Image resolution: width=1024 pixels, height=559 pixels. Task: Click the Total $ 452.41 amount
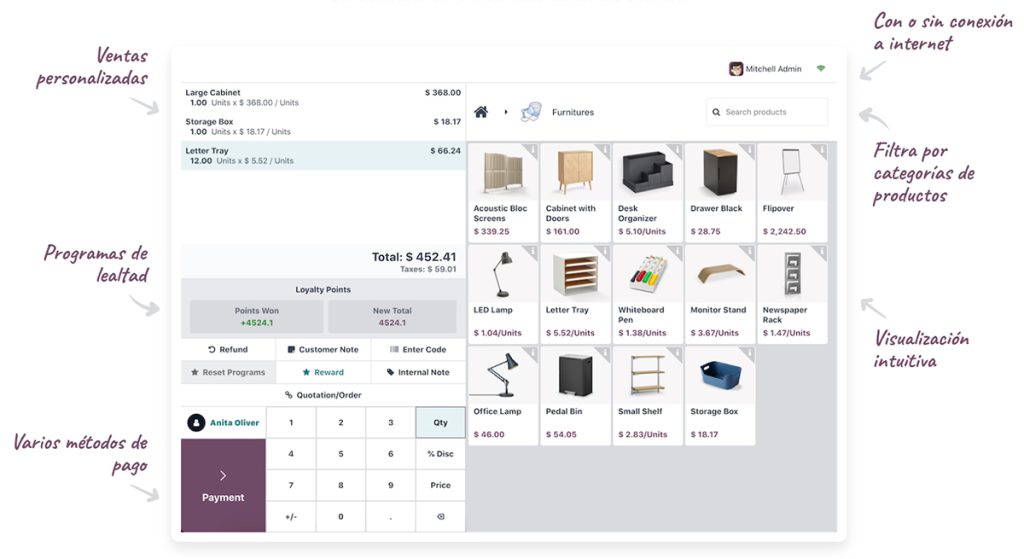coord(414,257)
